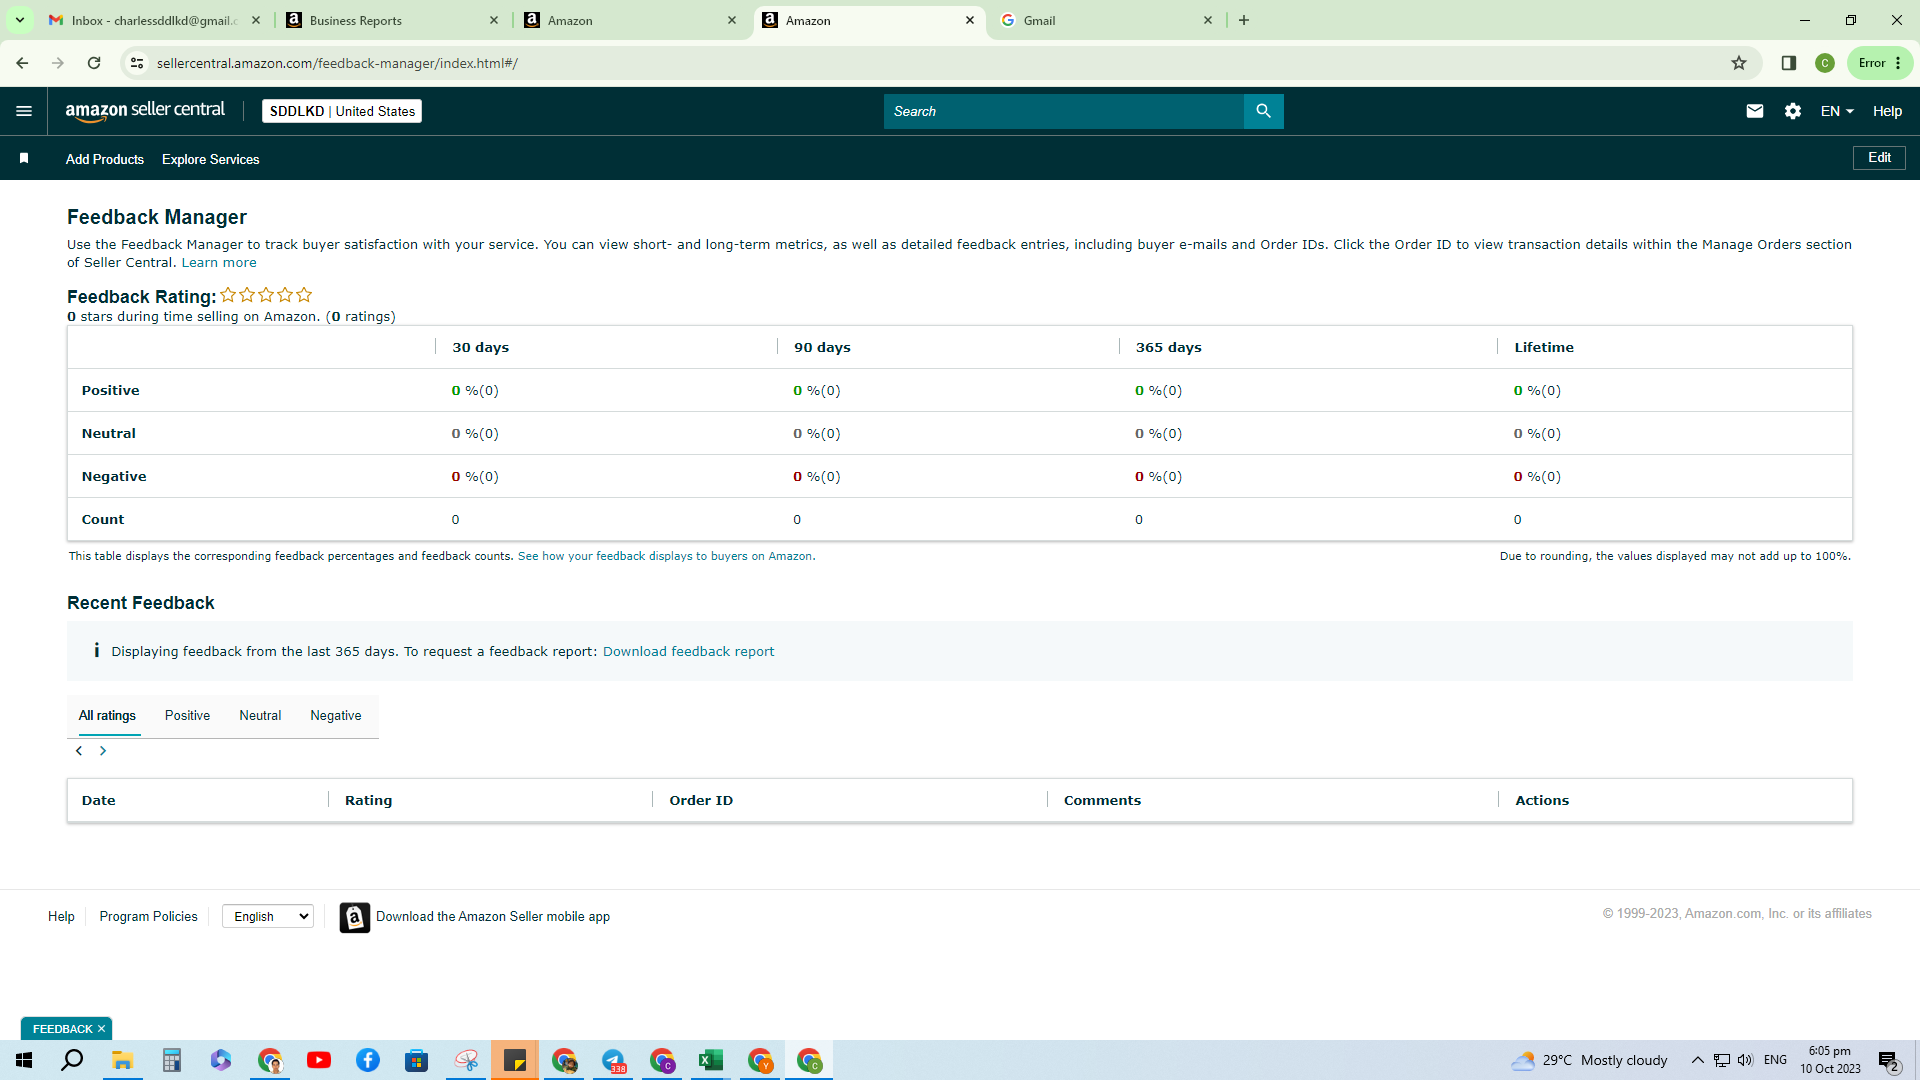Screen dimensions: 1920x1080
Task: Open Telegram from the taskbar
Action: click(x=613, y=1060)
